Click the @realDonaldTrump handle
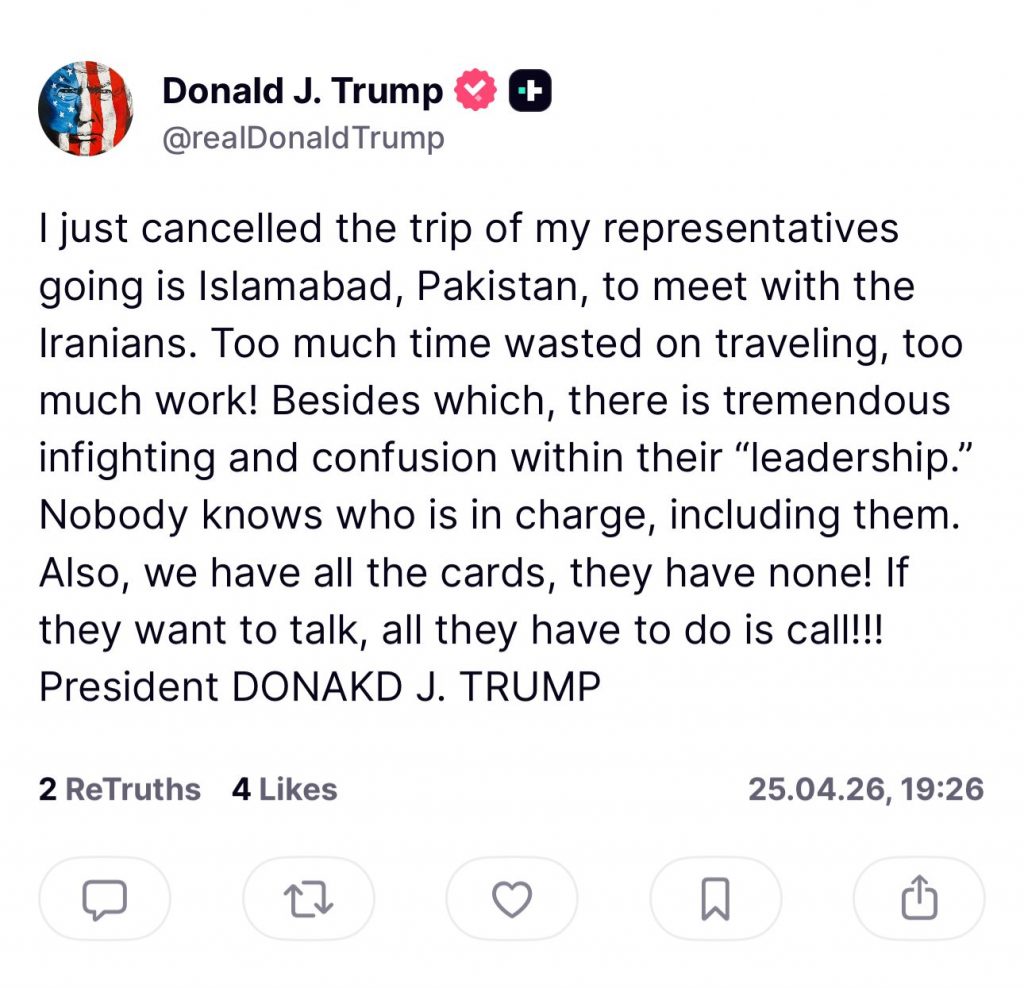This screenshot has width=1024, height=988. click(303, 138)
